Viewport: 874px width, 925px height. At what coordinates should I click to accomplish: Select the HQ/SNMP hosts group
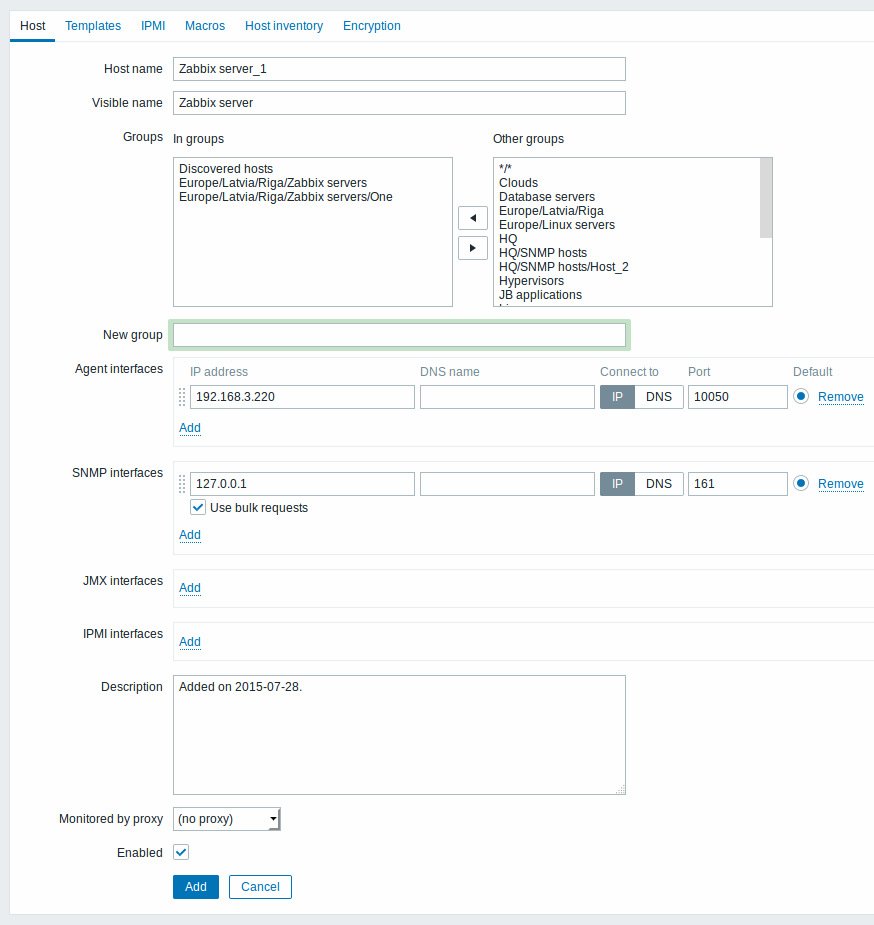pos(543,253)
